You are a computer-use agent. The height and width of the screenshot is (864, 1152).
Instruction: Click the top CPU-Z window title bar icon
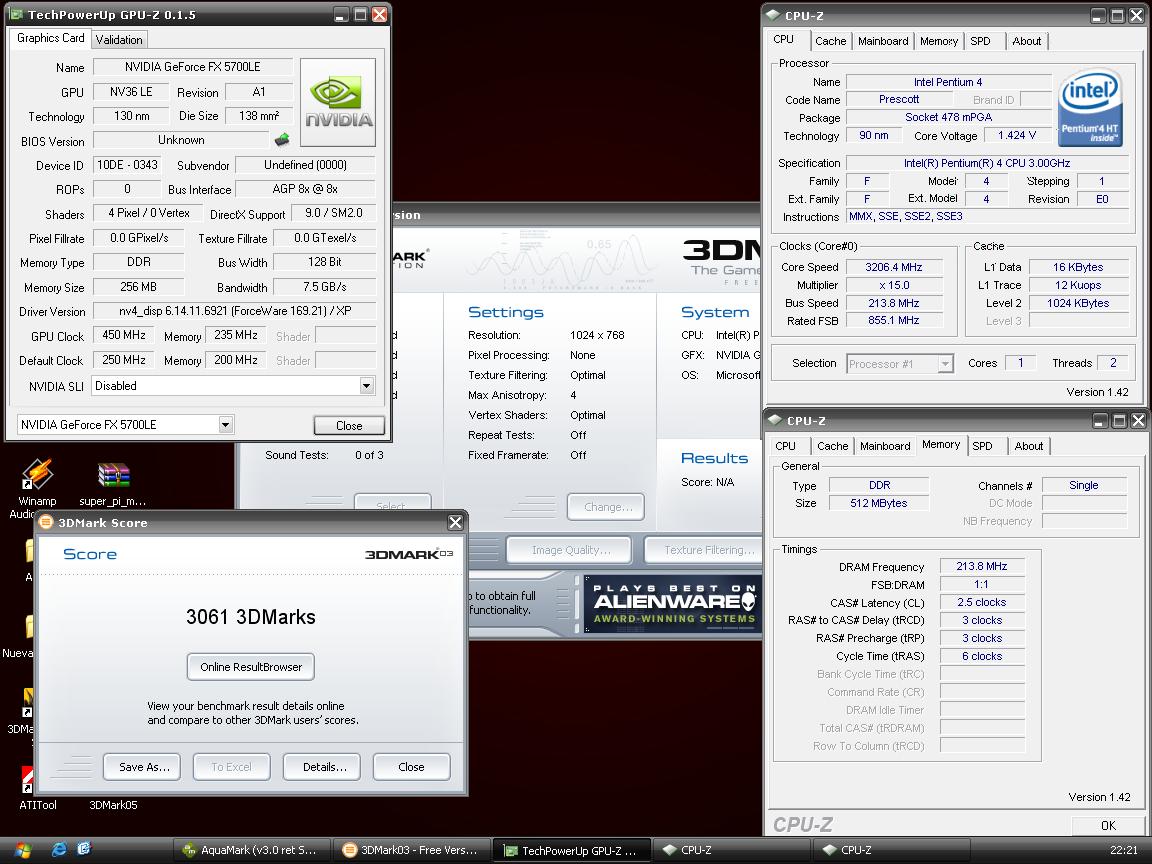click(x=773, y=15)
